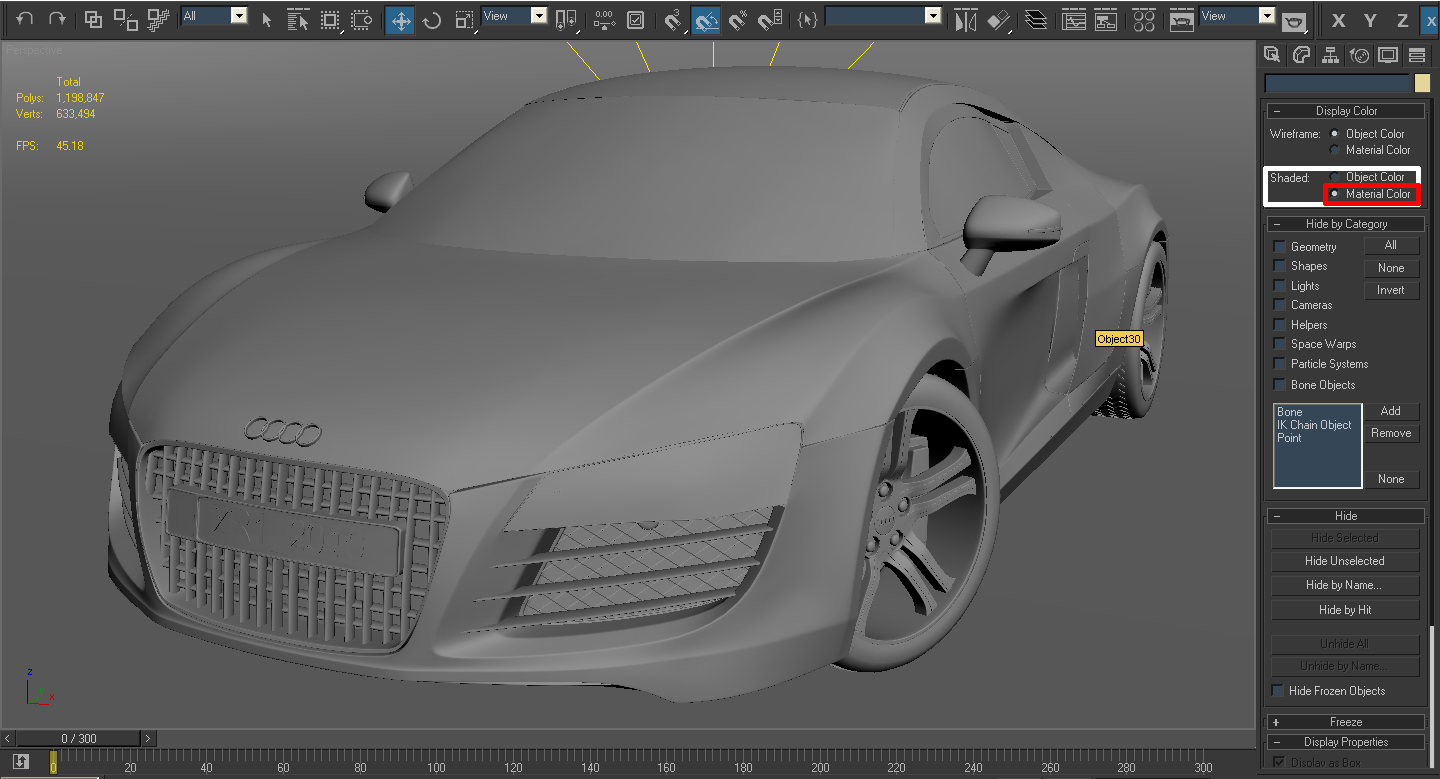This screenshot has width=1440, height=779.
Task: Undo the last action
Action: click(25, 19)
